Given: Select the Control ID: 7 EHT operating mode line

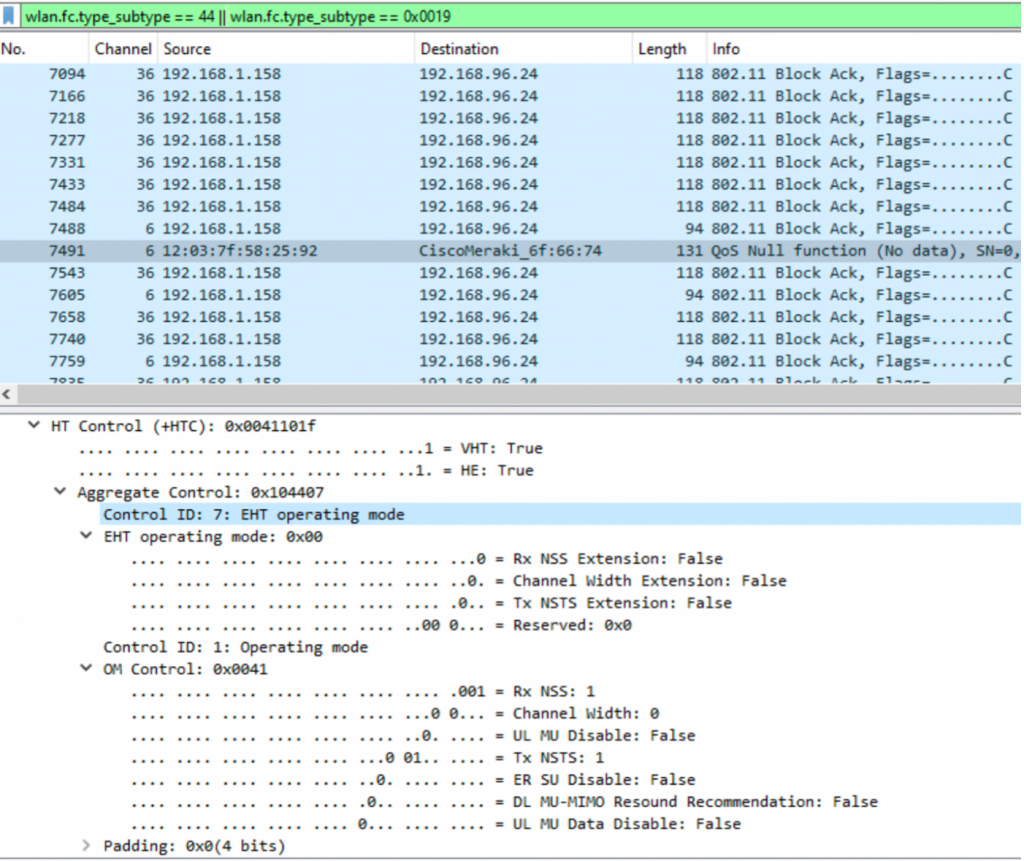Looking at the screenshot, I should tap(254, 514).
